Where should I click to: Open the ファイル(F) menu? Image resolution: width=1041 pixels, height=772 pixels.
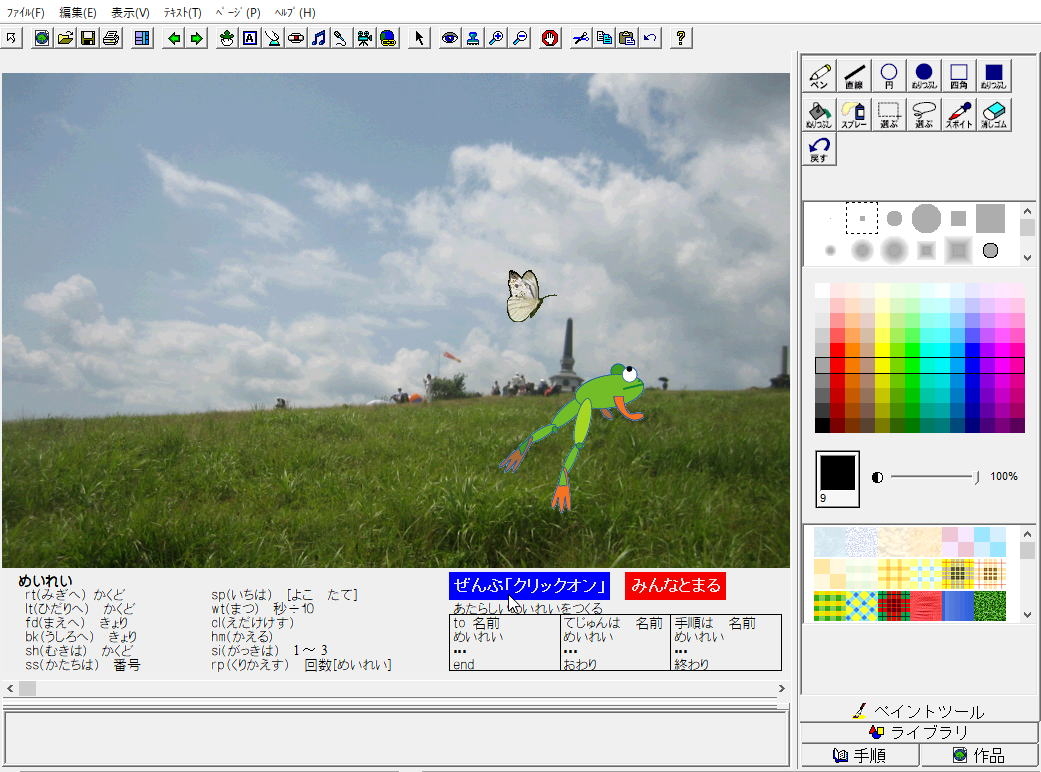pos(25,13)
